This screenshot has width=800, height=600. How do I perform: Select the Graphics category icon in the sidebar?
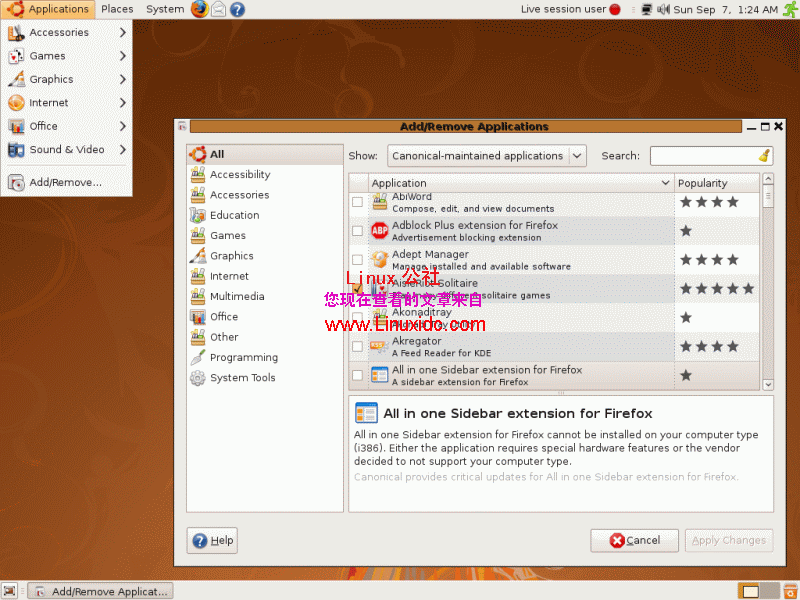(x=199, y=256)
